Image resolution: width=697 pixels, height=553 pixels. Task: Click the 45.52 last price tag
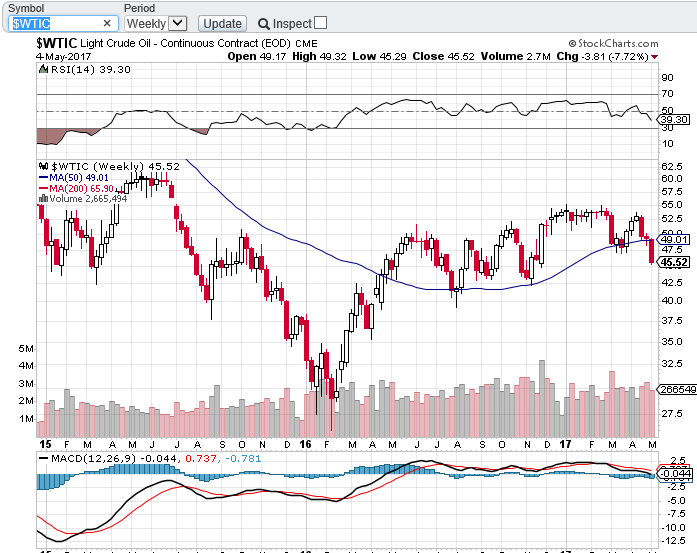[674, 262]
